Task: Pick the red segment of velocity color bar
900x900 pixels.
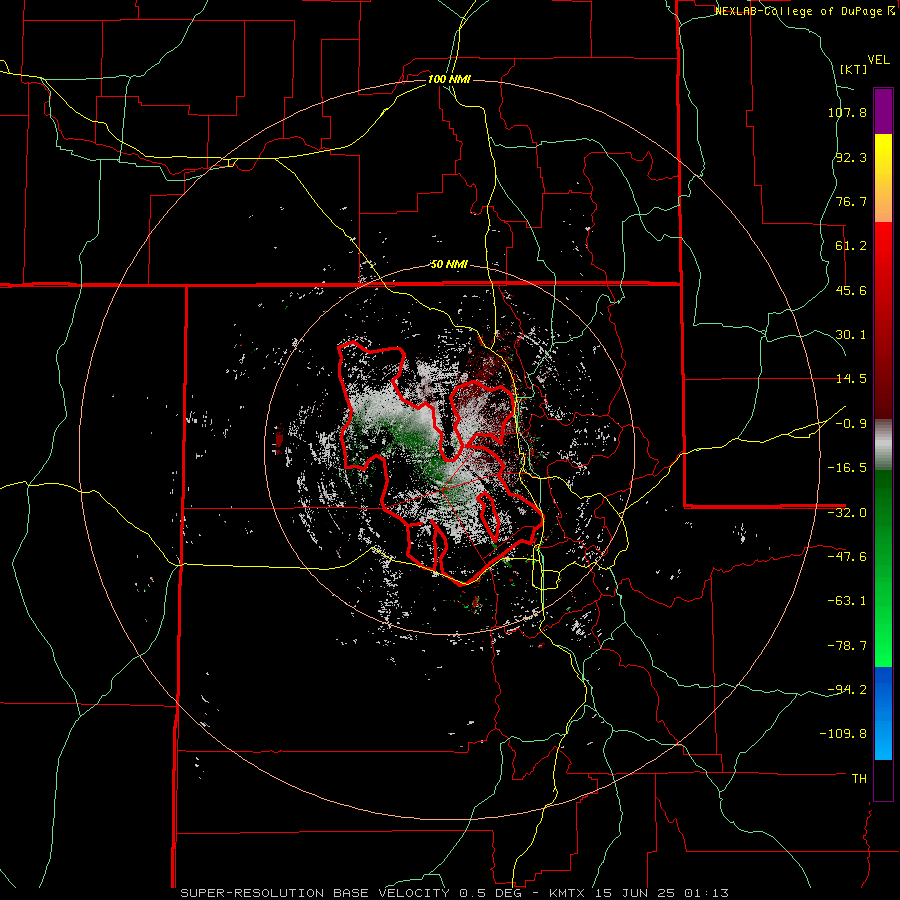Action: pos(883,320)
